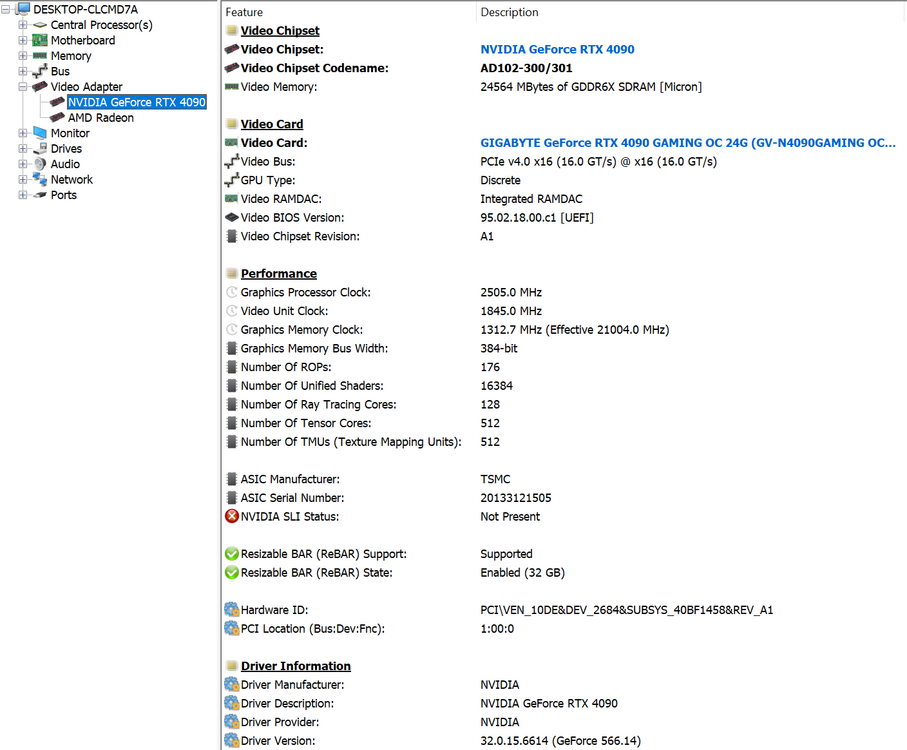Select the 2505.0 MHz clock value
The image size is (907, 750).
(511, 293)
